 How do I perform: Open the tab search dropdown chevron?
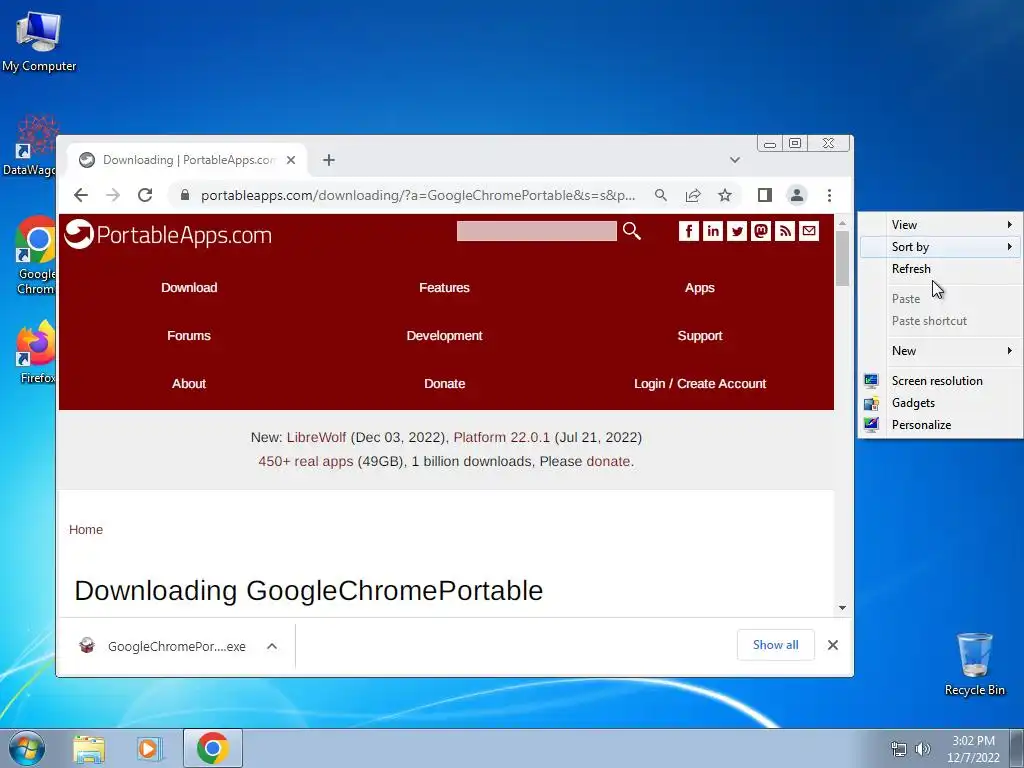(x=735, y=160)
